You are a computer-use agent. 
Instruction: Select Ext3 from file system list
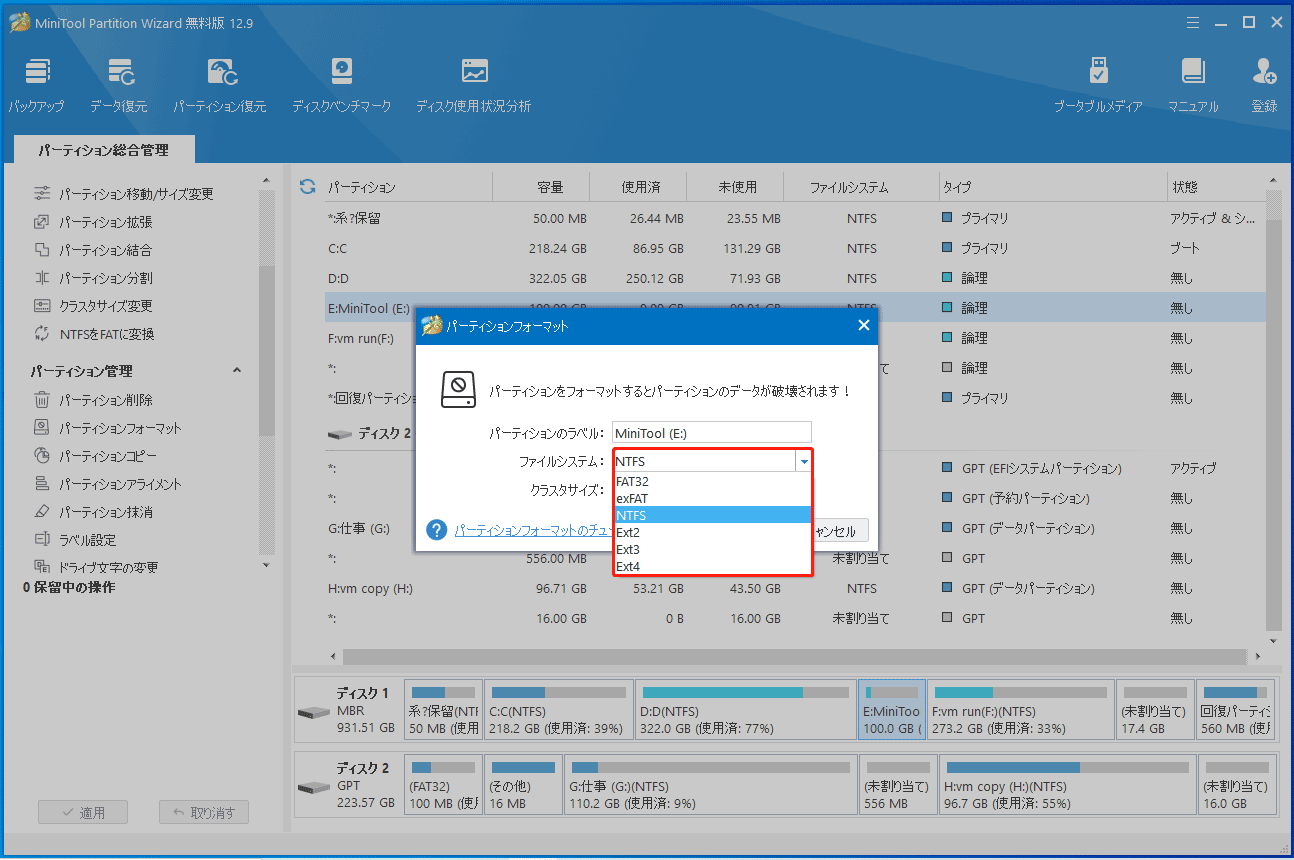(x=712, y=549)
